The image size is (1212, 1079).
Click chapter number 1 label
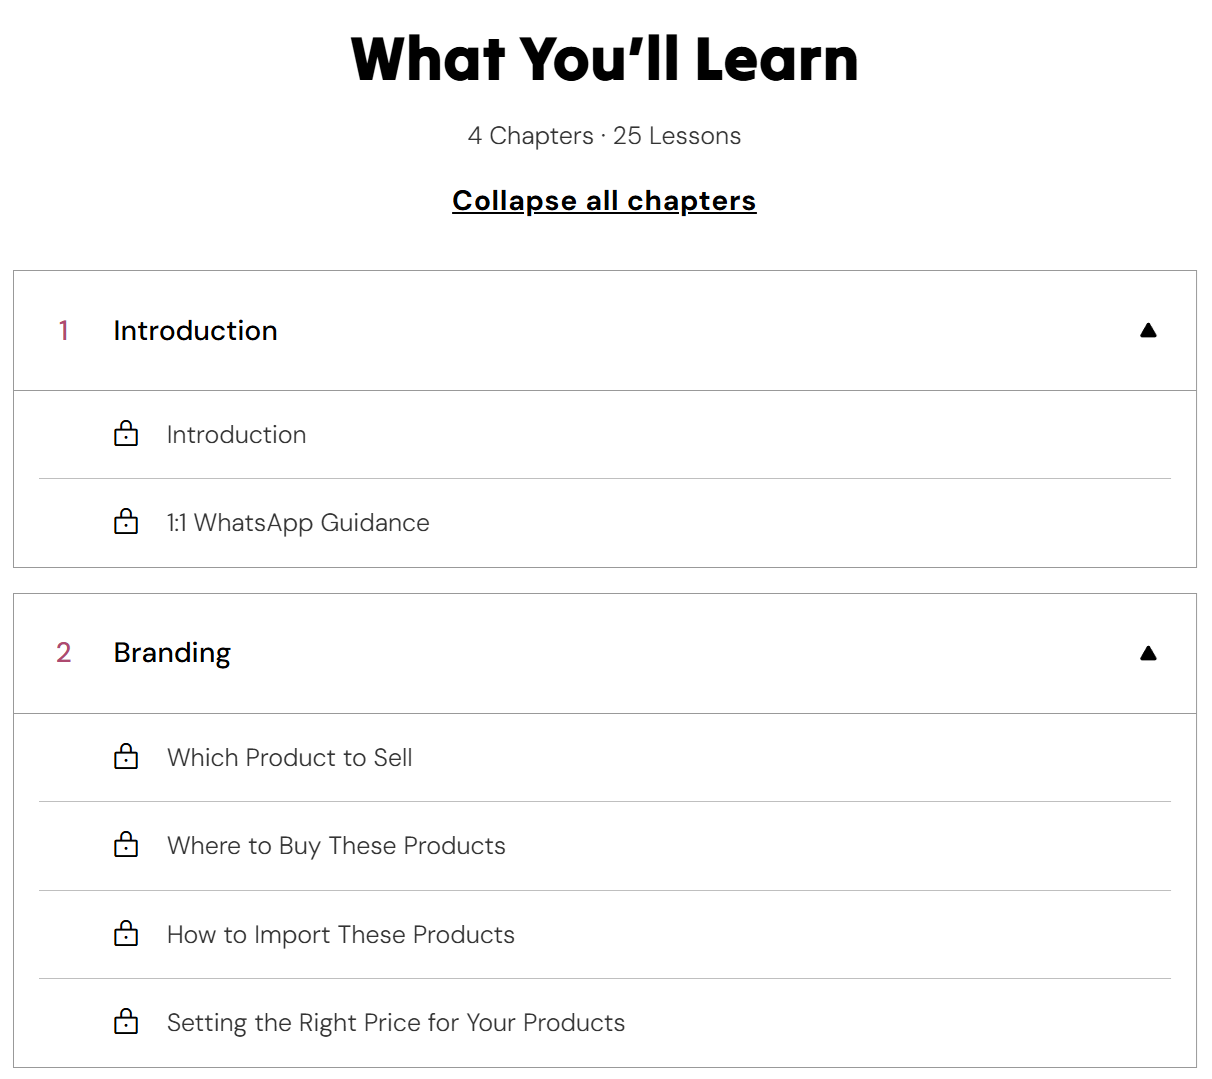pyautogui.click(x=64, y=330)
